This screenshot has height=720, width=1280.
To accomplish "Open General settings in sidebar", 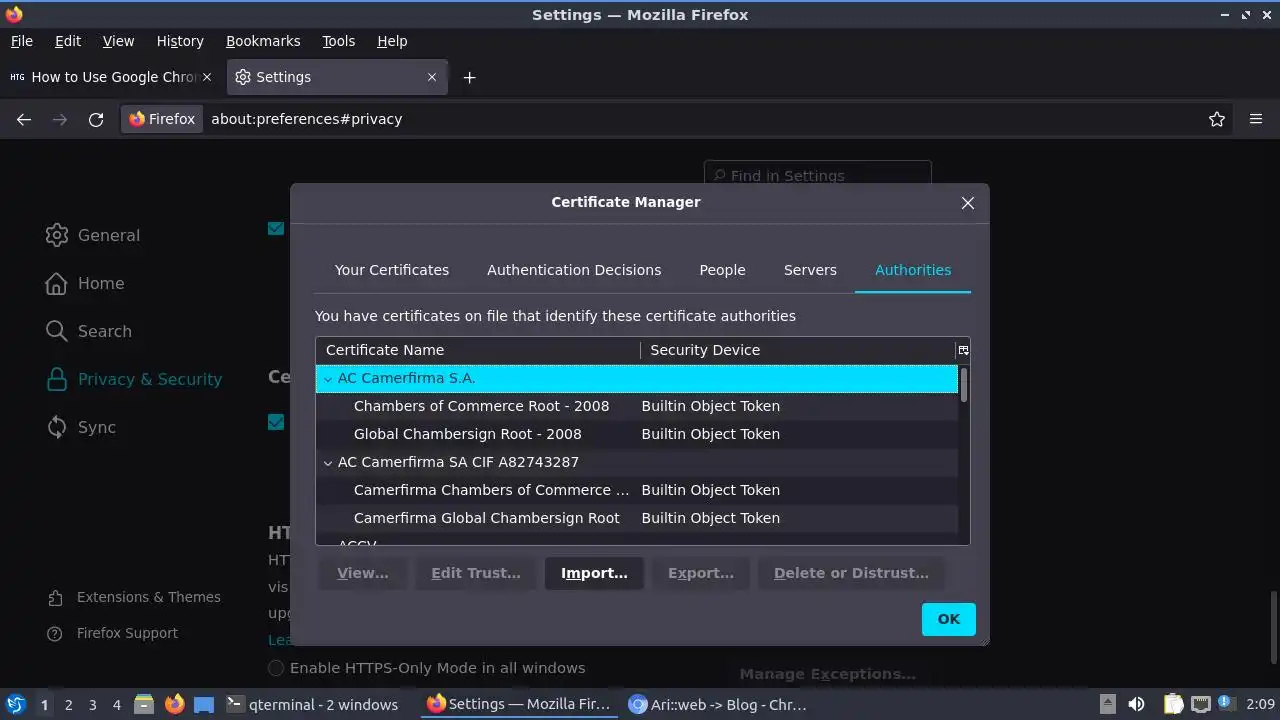I will 93,235.
